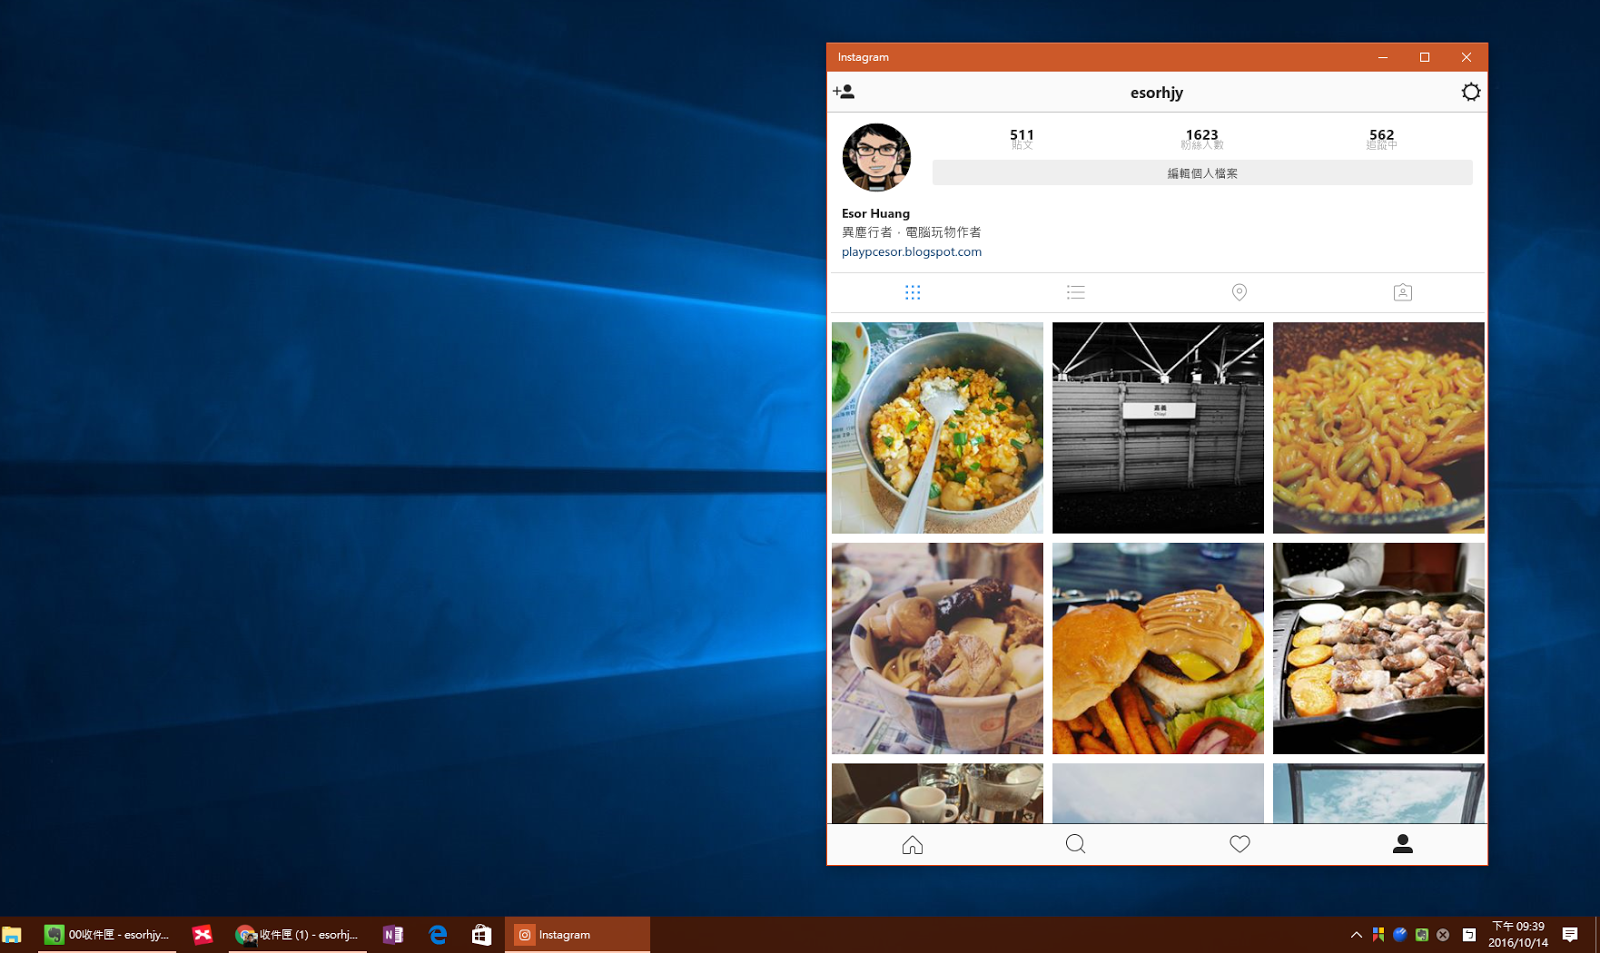Viewport: 1600px width, 953px height.
Task: Show photos tagged of you tab
Action: click(1403, 292)
